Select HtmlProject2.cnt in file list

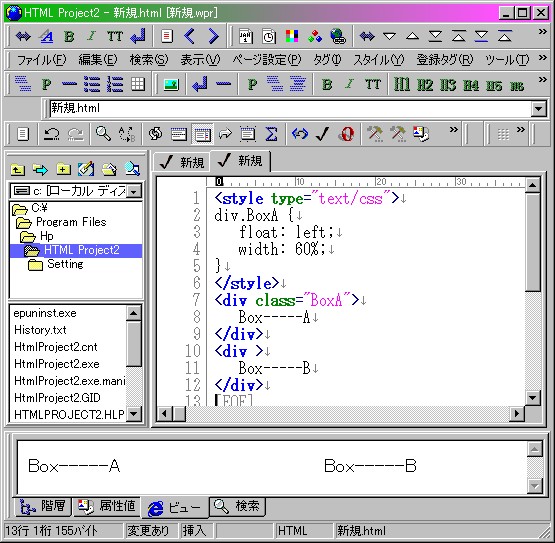pos(56,347)
